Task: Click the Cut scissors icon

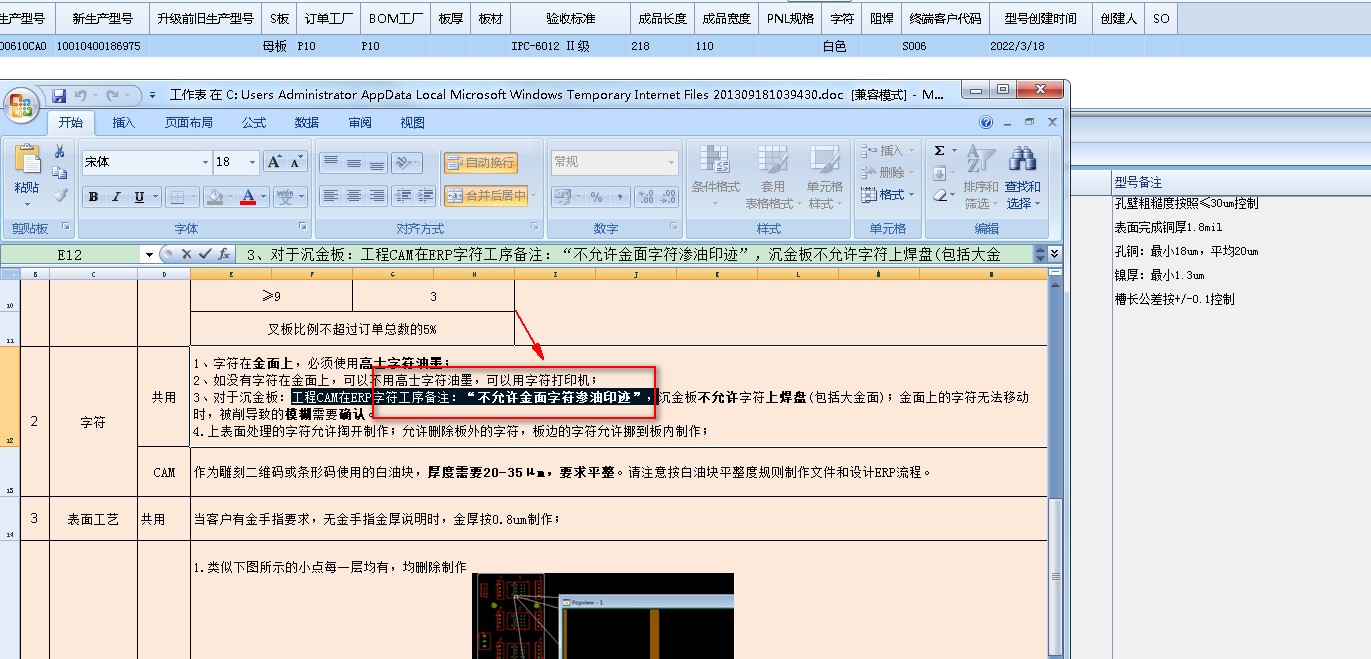Action: tap(59, 151)
